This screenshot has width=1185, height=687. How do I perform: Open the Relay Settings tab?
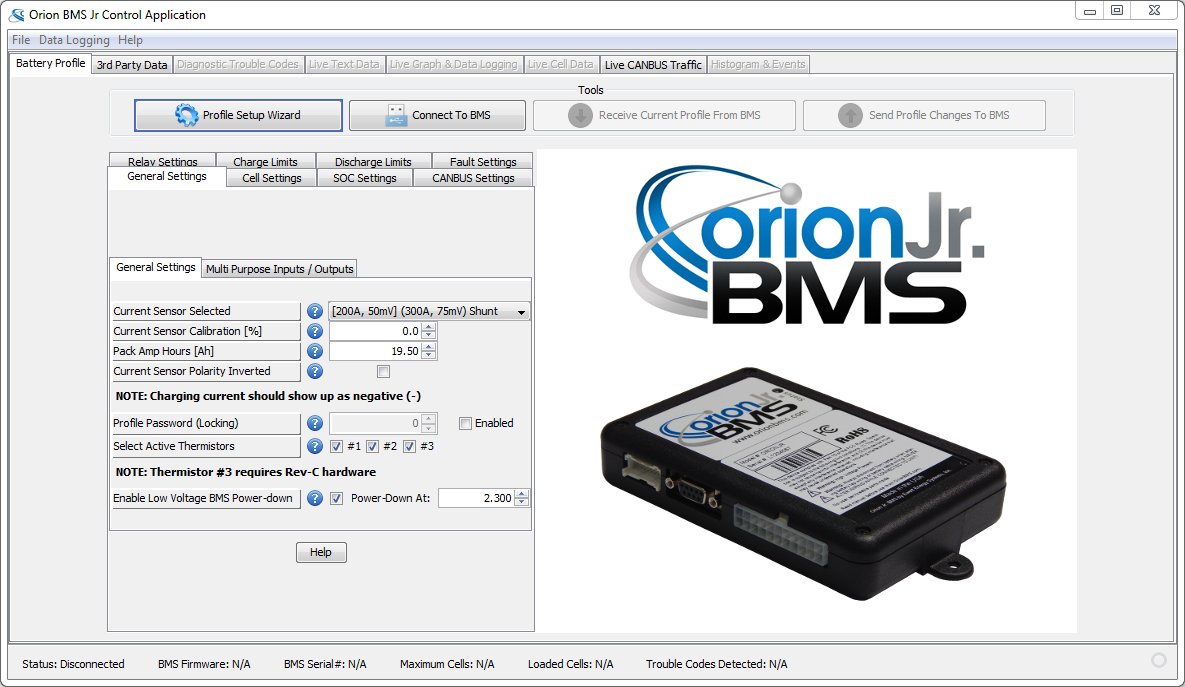click(x=162, y=161)
